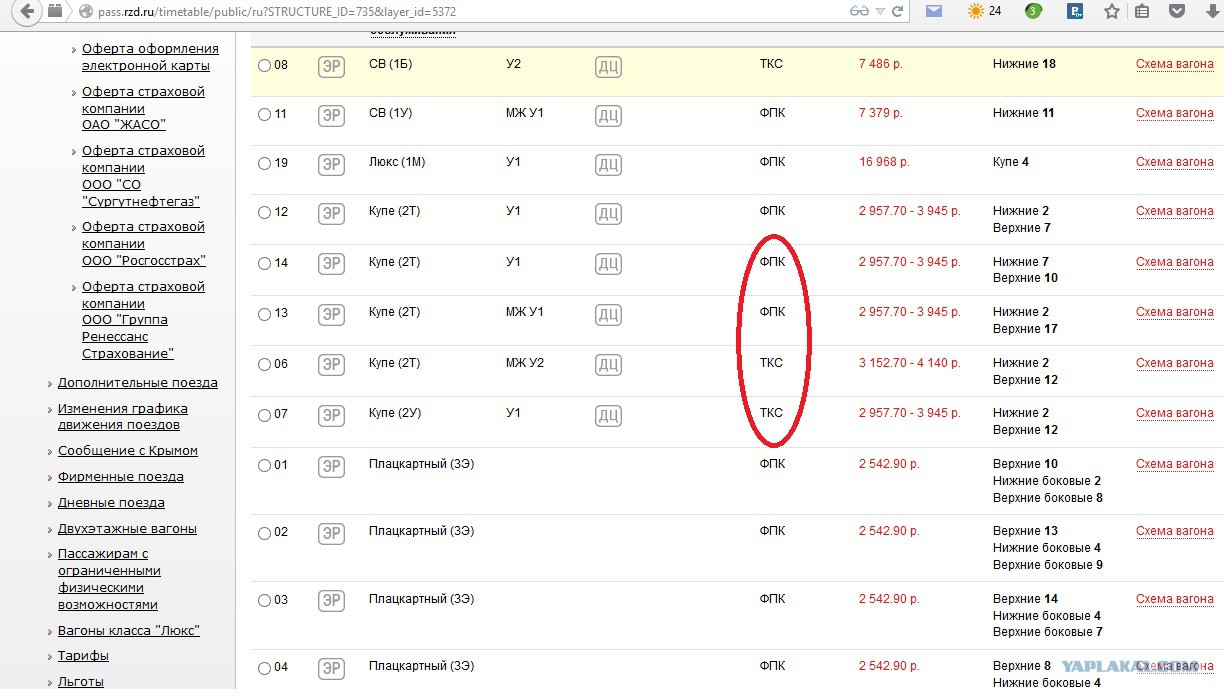Open Сообщение с Крымом sidebar item
This screenshot has width=1224, height=696.
click(x=128, y=451)
